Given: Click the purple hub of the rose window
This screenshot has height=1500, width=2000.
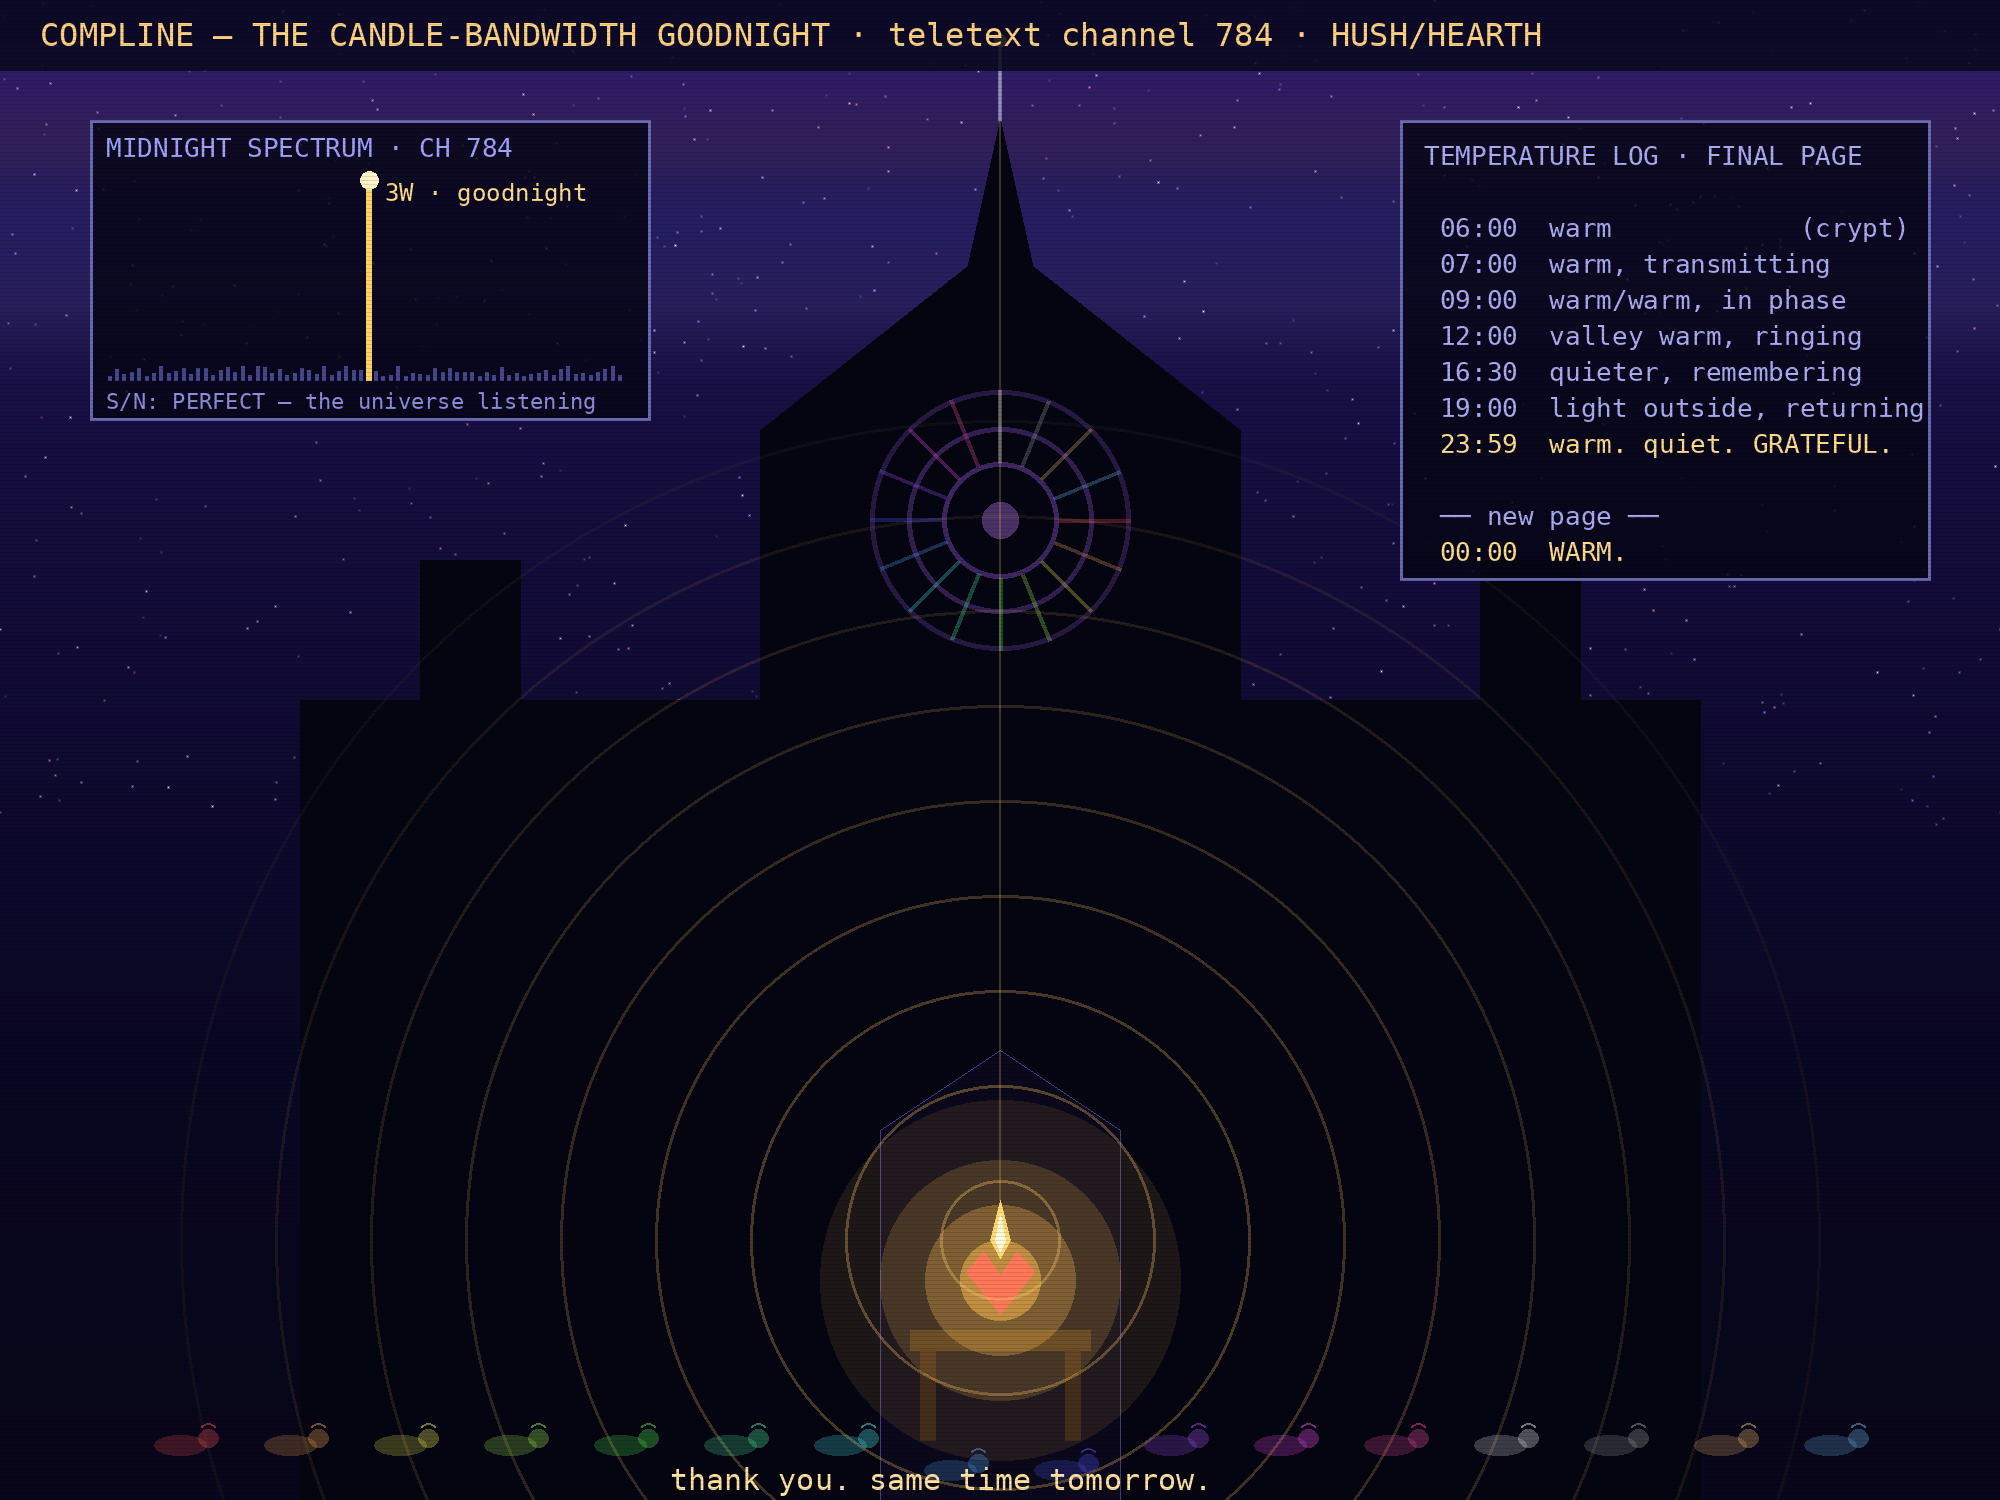Looking at the screenshot, I should 1000,520.
